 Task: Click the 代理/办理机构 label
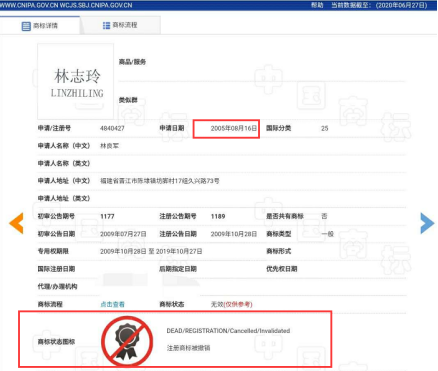pyautogui.click(x=57, y=287)
